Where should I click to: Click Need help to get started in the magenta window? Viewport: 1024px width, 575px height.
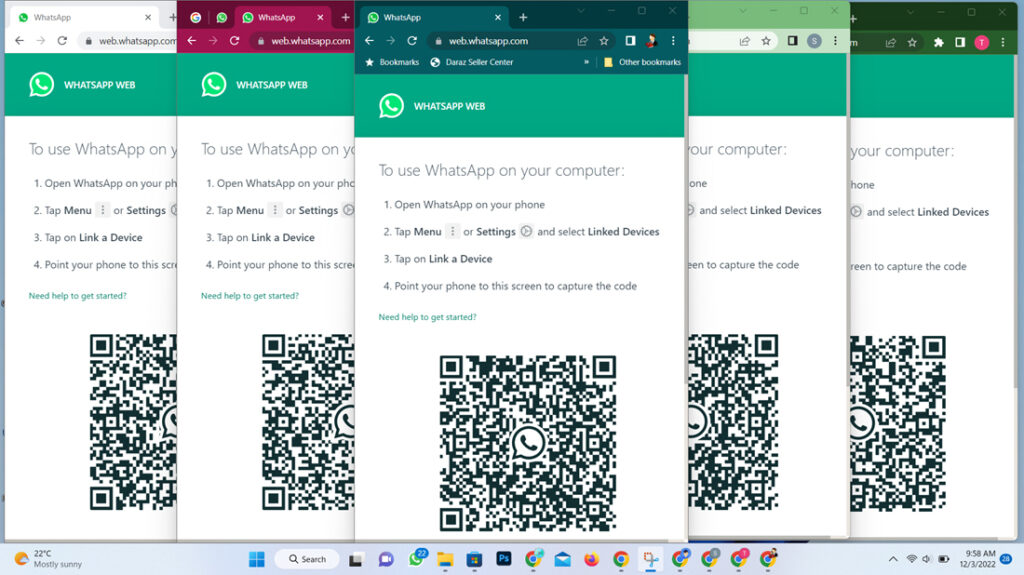tap(250, 295)
